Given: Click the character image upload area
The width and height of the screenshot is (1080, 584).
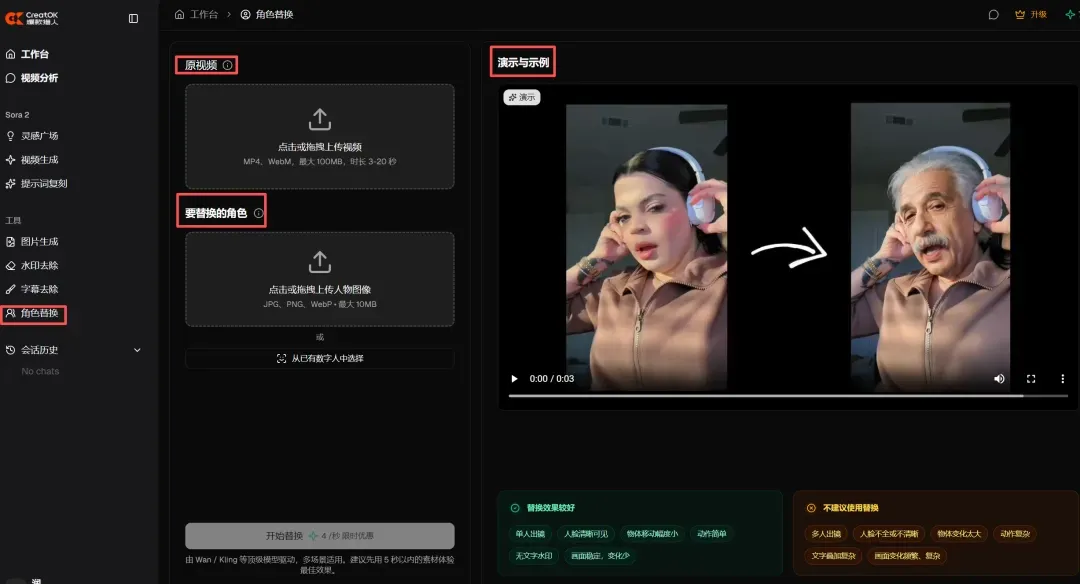Looking at the screenshot, I should pyautogui.click(x=320, y=279).
